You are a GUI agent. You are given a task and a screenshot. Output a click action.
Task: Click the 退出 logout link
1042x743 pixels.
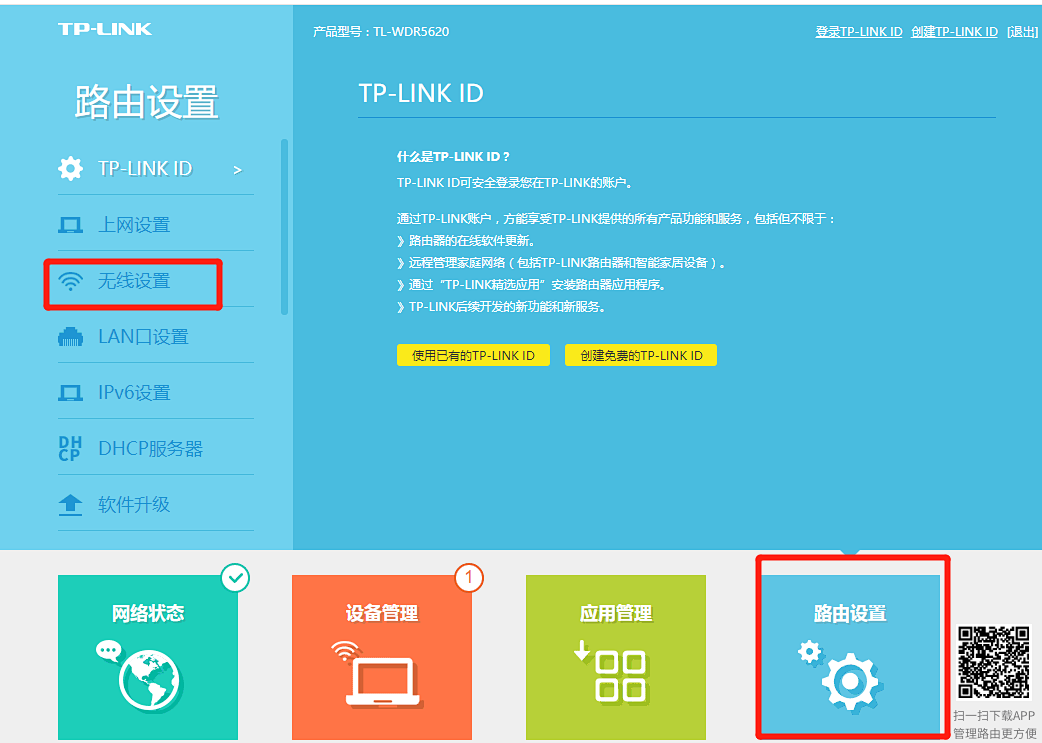[1022, 32]
